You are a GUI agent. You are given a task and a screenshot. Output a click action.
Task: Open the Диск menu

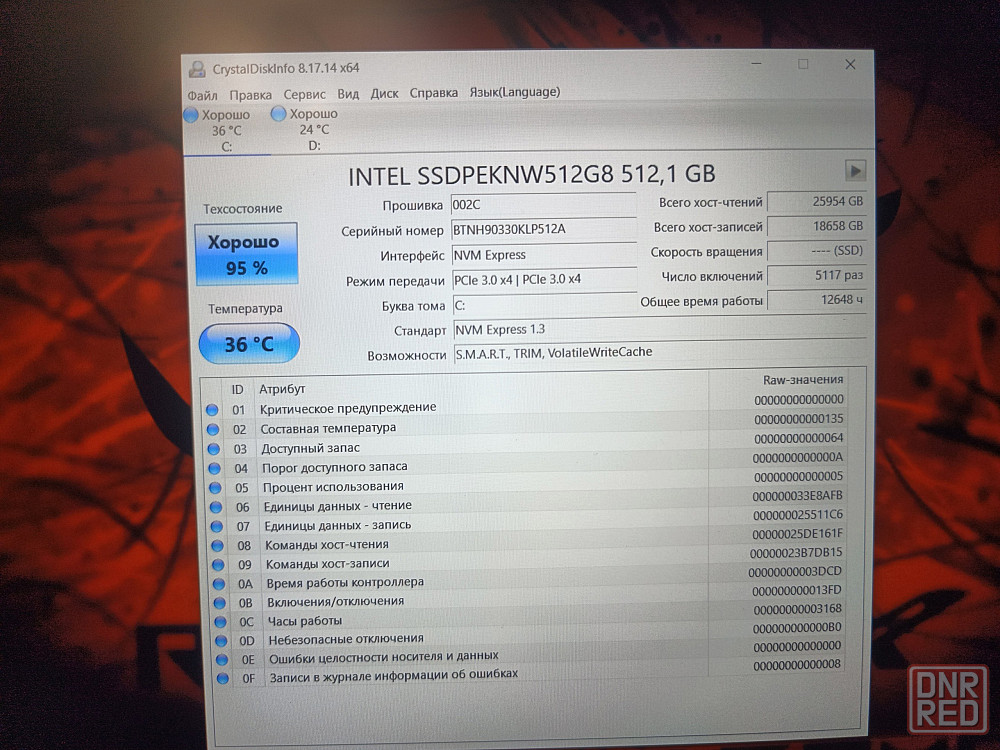click(385, 94)
